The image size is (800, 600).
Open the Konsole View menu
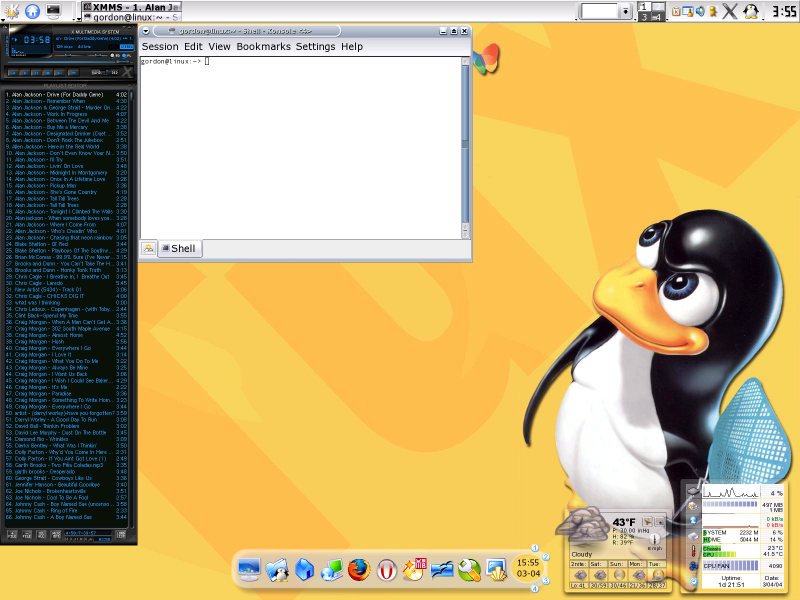tap(219, 46)
